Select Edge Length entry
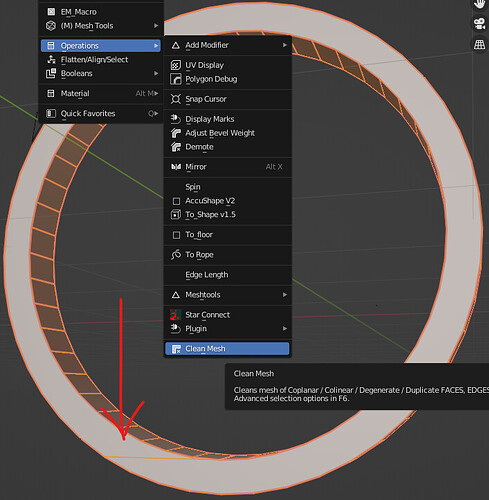The height and width of the screenshot is (500, 489). tap(227, 275)
